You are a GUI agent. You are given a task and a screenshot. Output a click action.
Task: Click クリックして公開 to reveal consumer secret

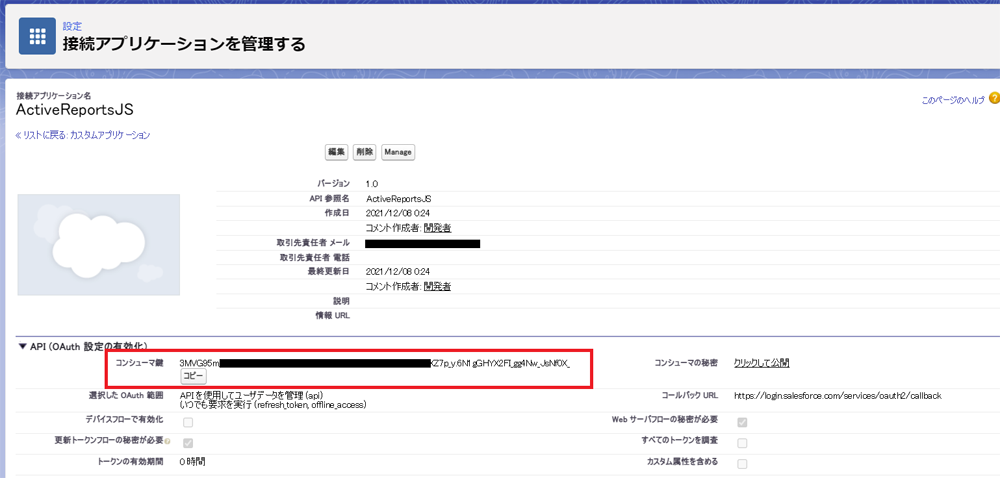point(761,363)
